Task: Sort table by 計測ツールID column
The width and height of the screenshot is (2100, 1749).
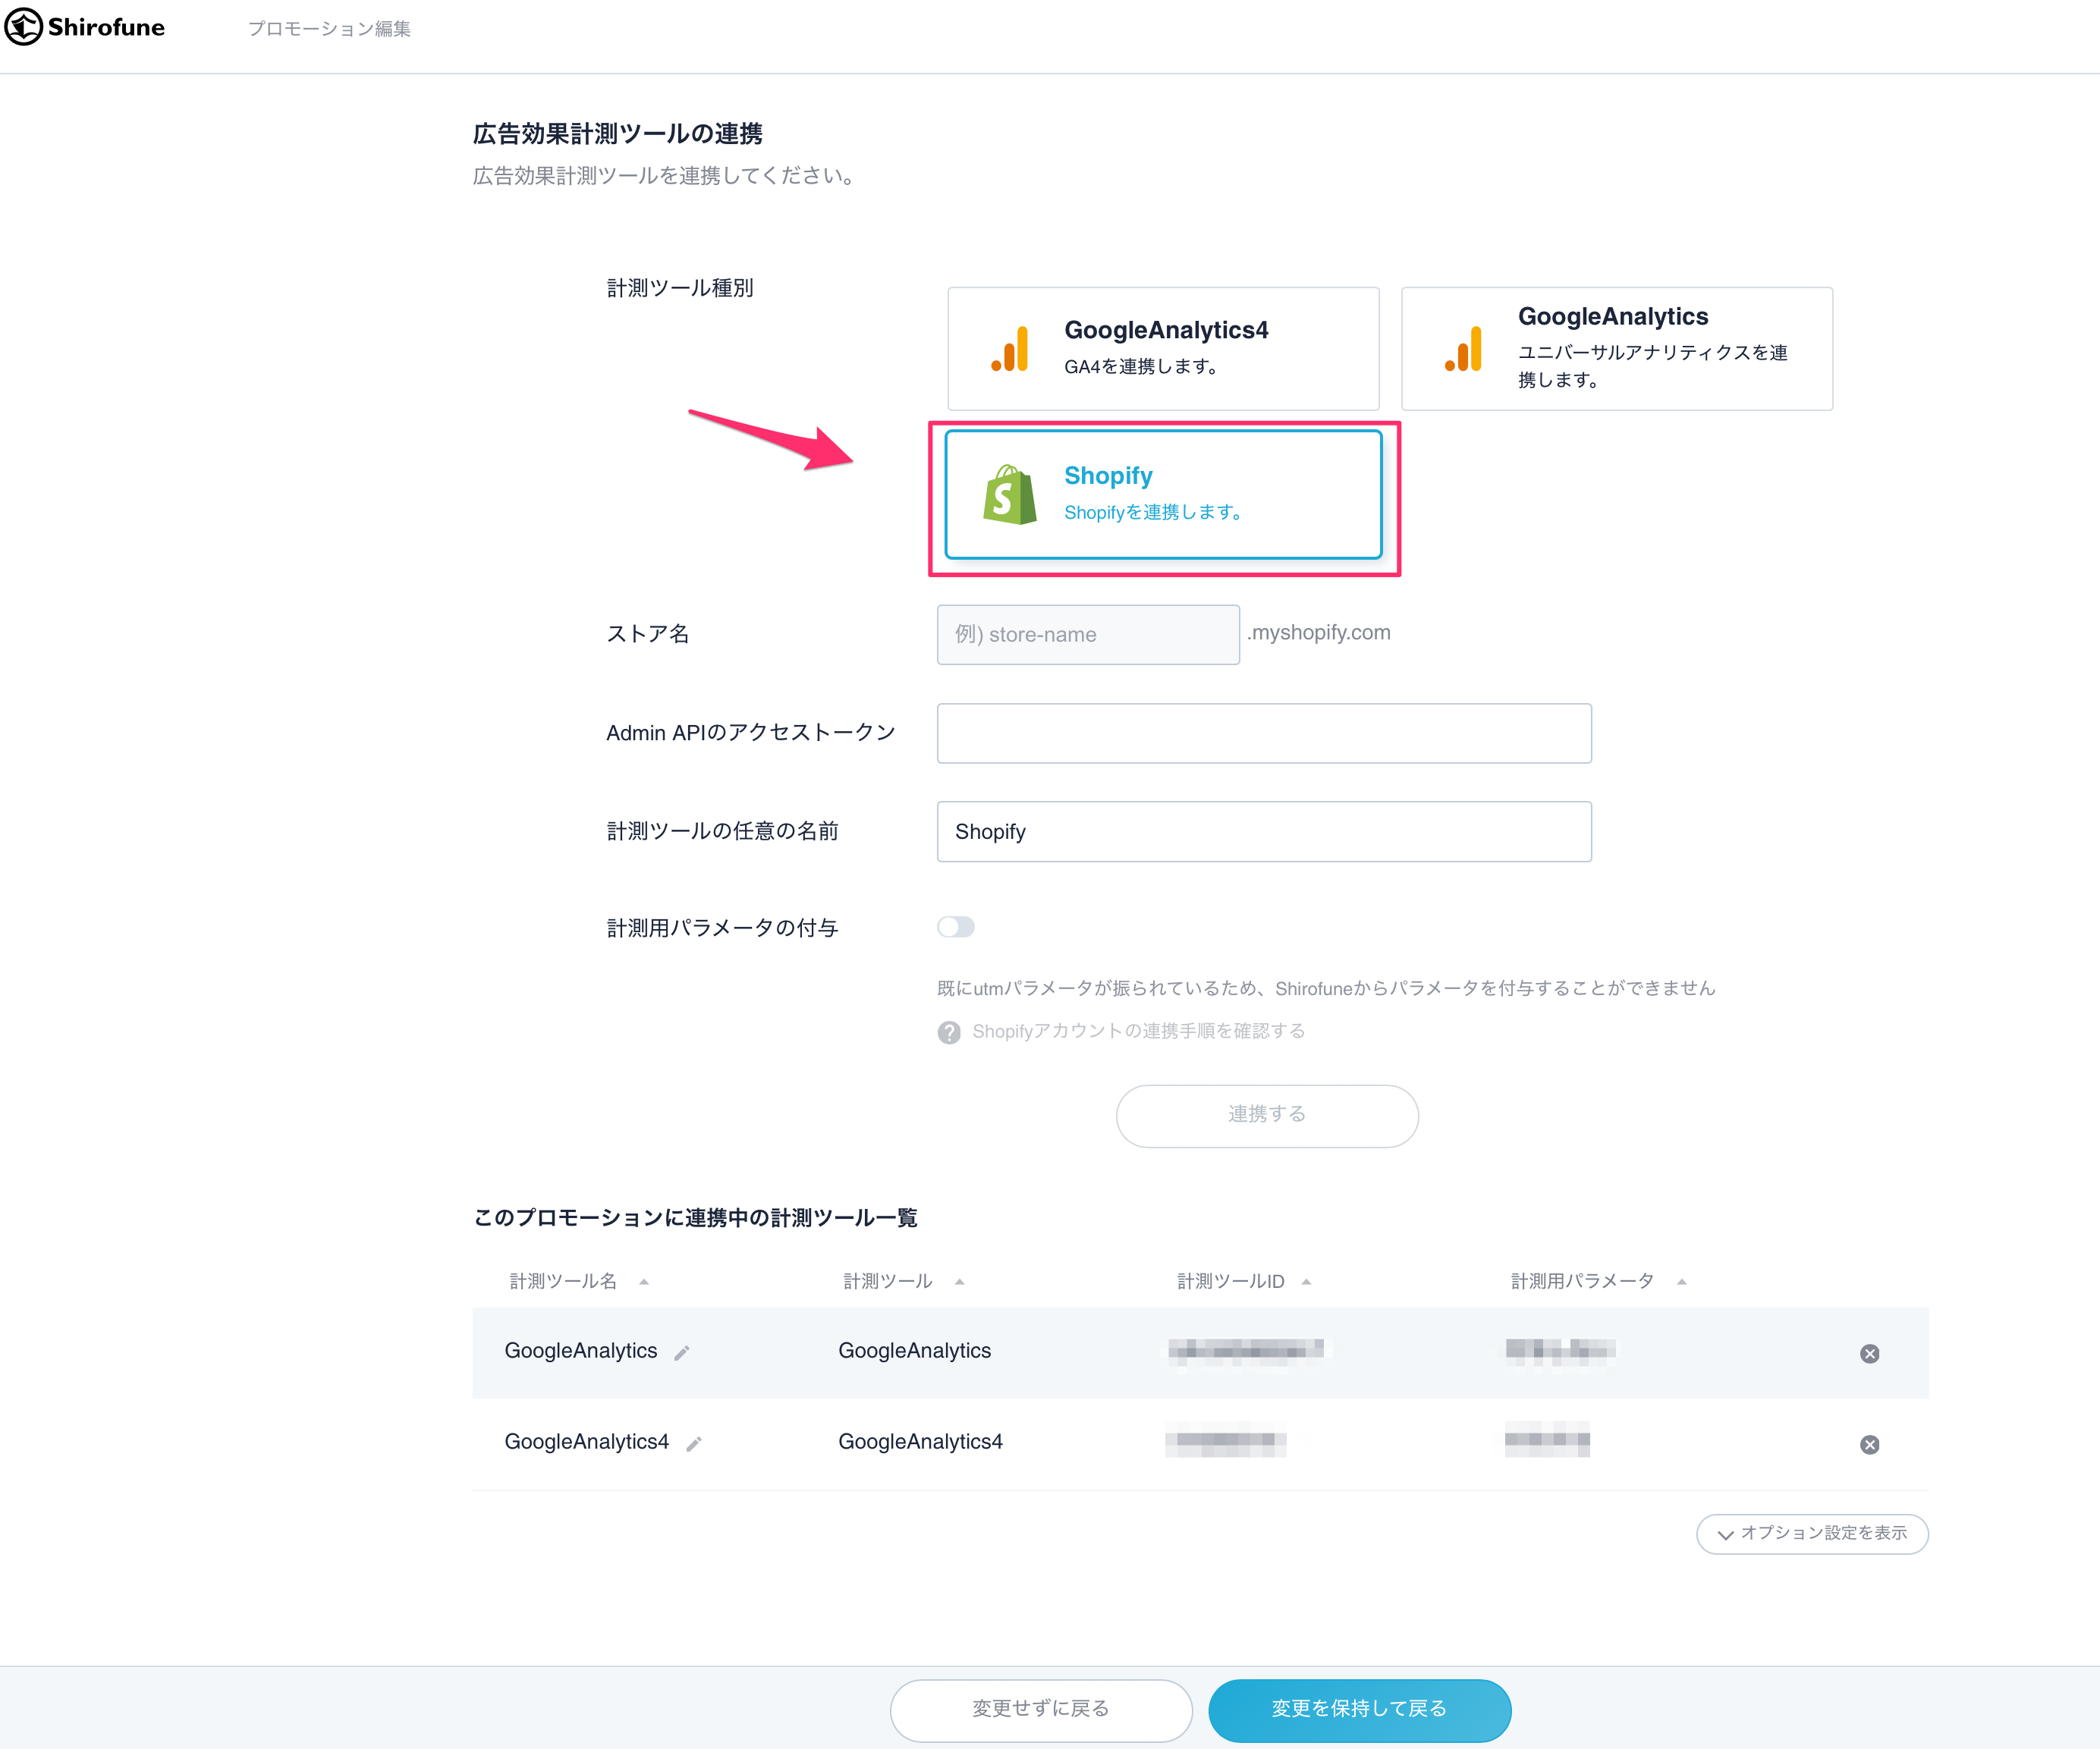Action: pyautogui.click(x=1243, y=1281)
